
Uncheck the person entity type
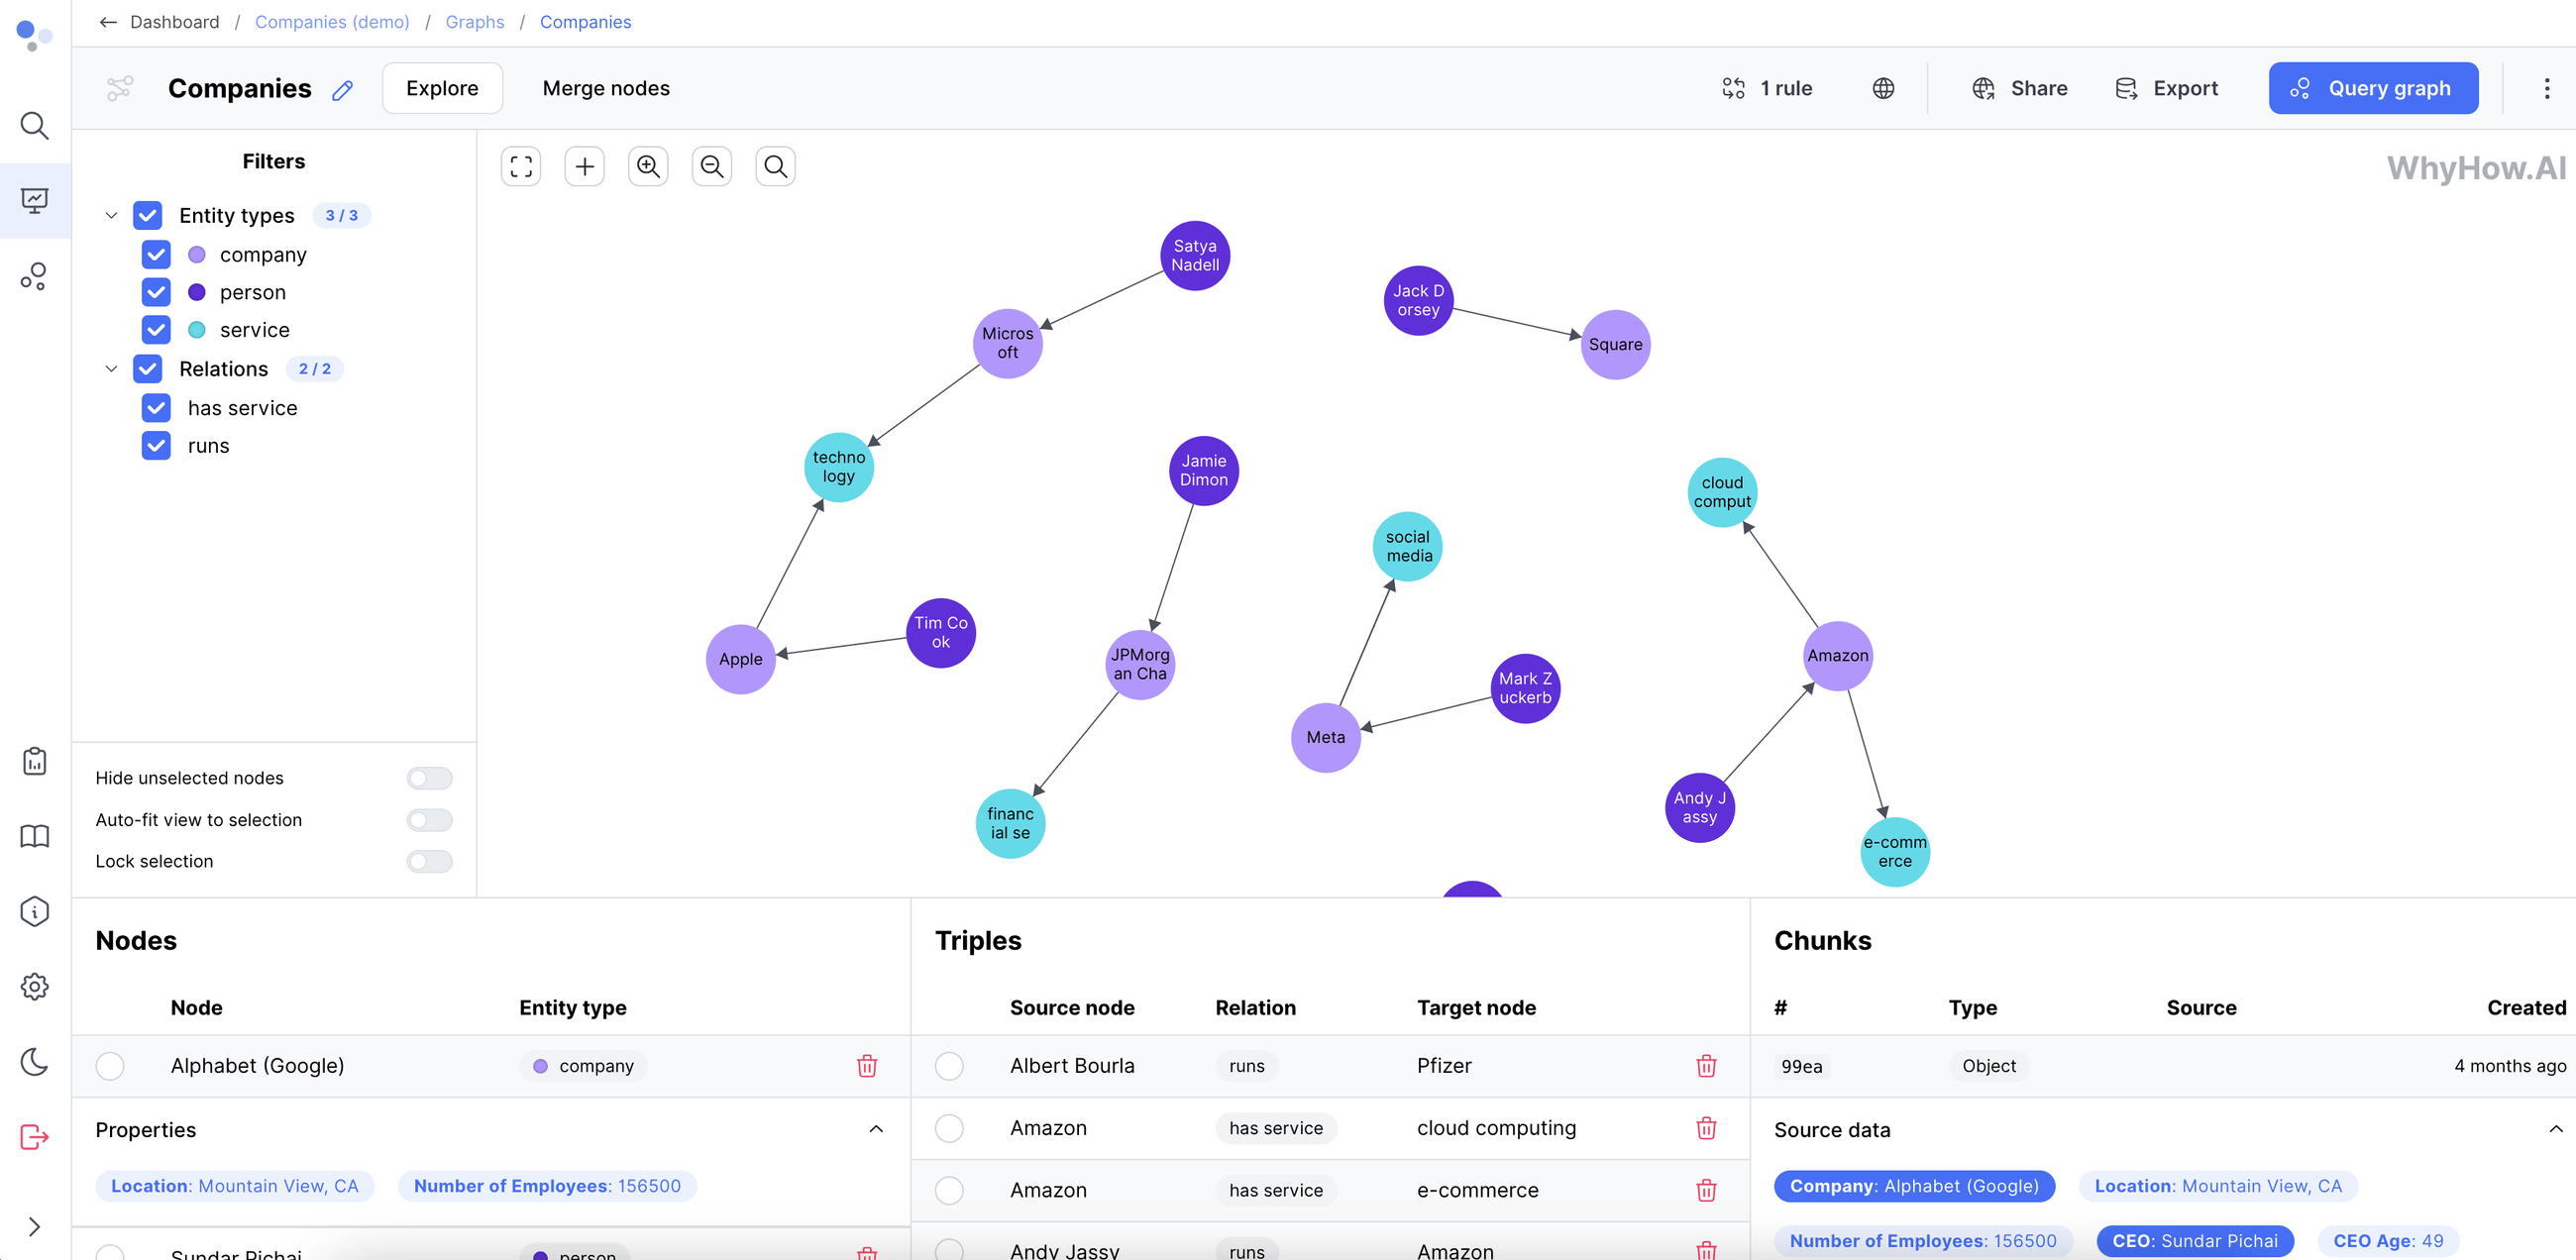[x=156, y=292]
